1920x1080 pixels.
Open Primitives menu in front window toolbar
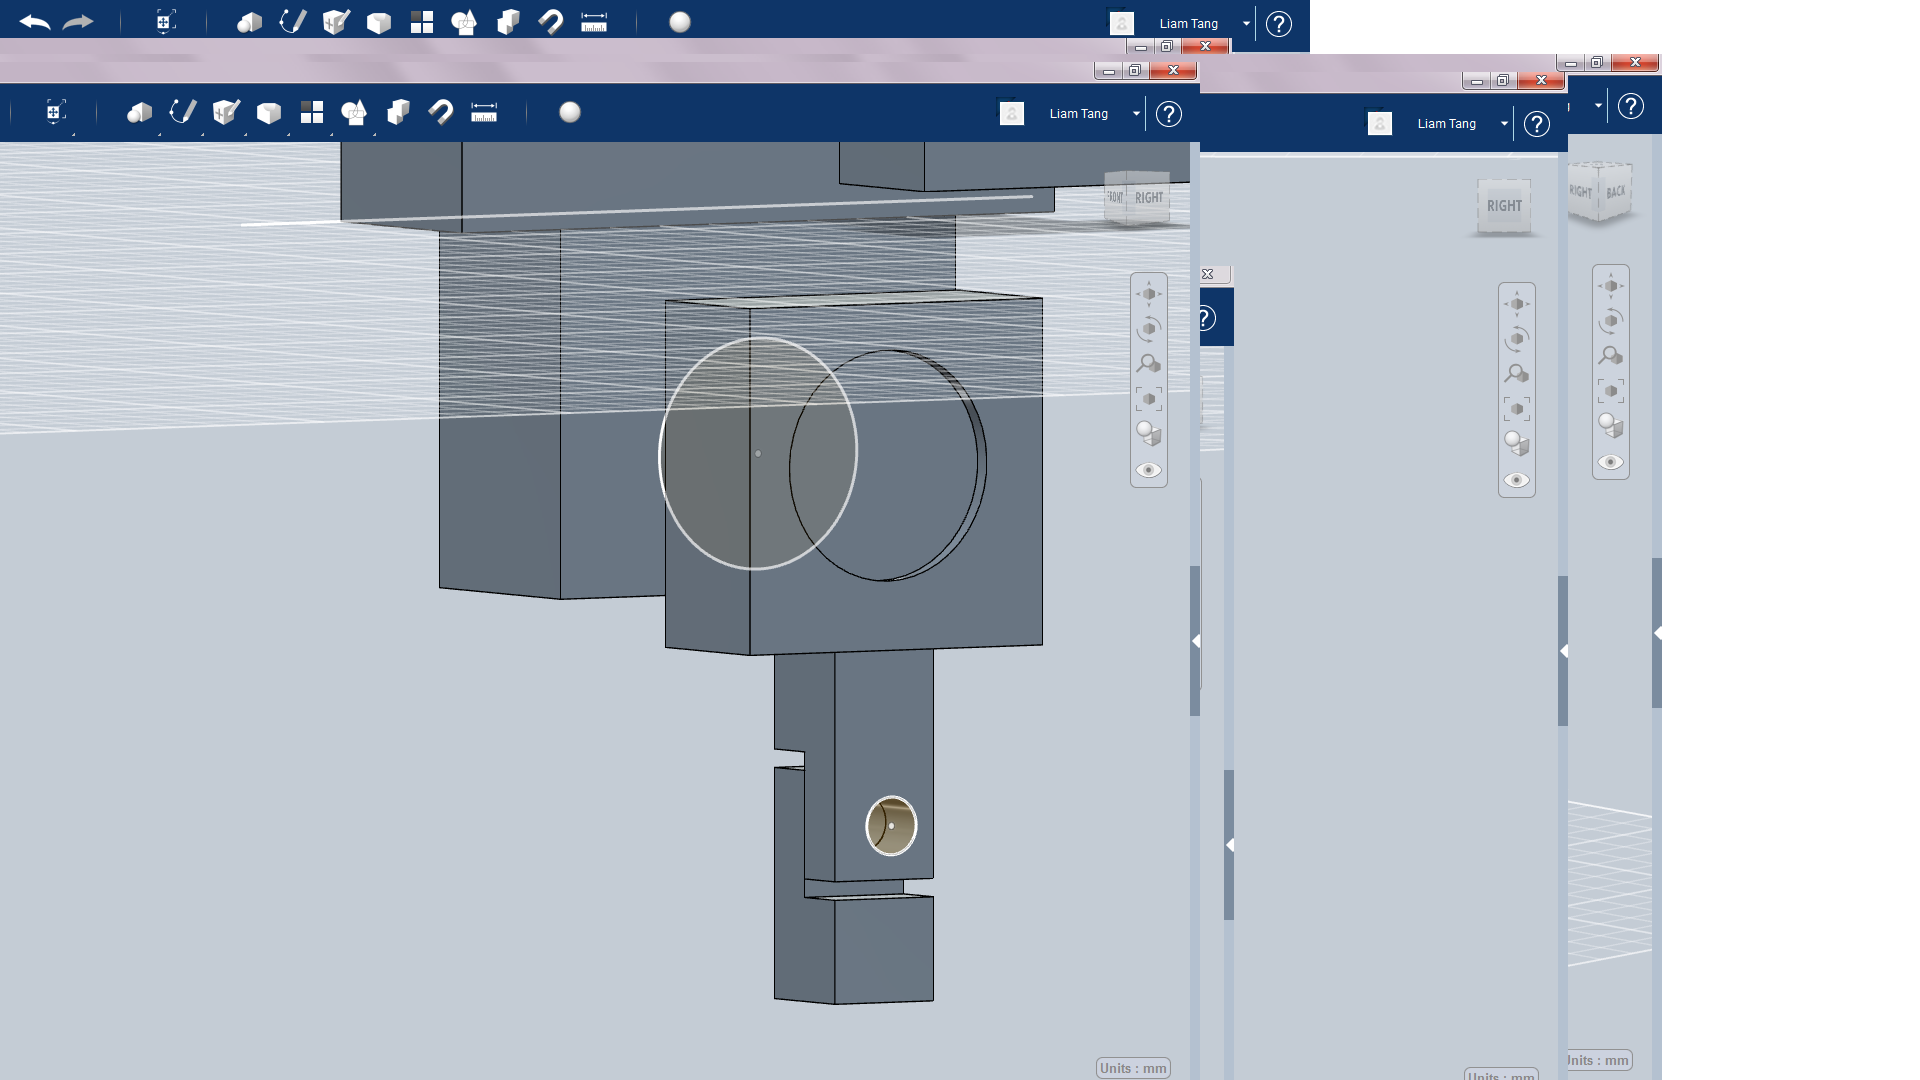coord(140,113)
